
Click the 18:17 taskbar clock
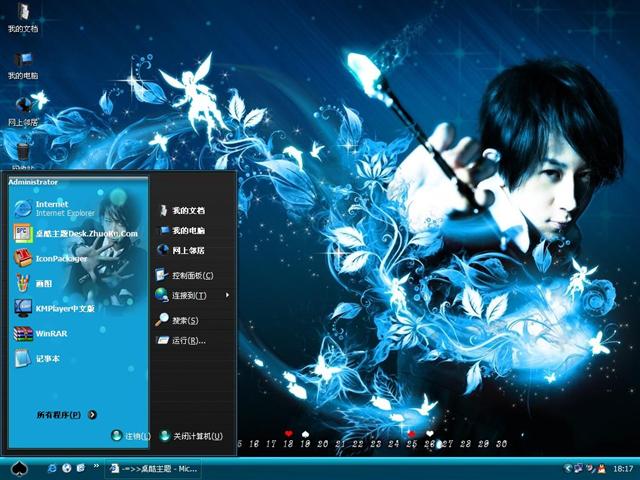623,469
